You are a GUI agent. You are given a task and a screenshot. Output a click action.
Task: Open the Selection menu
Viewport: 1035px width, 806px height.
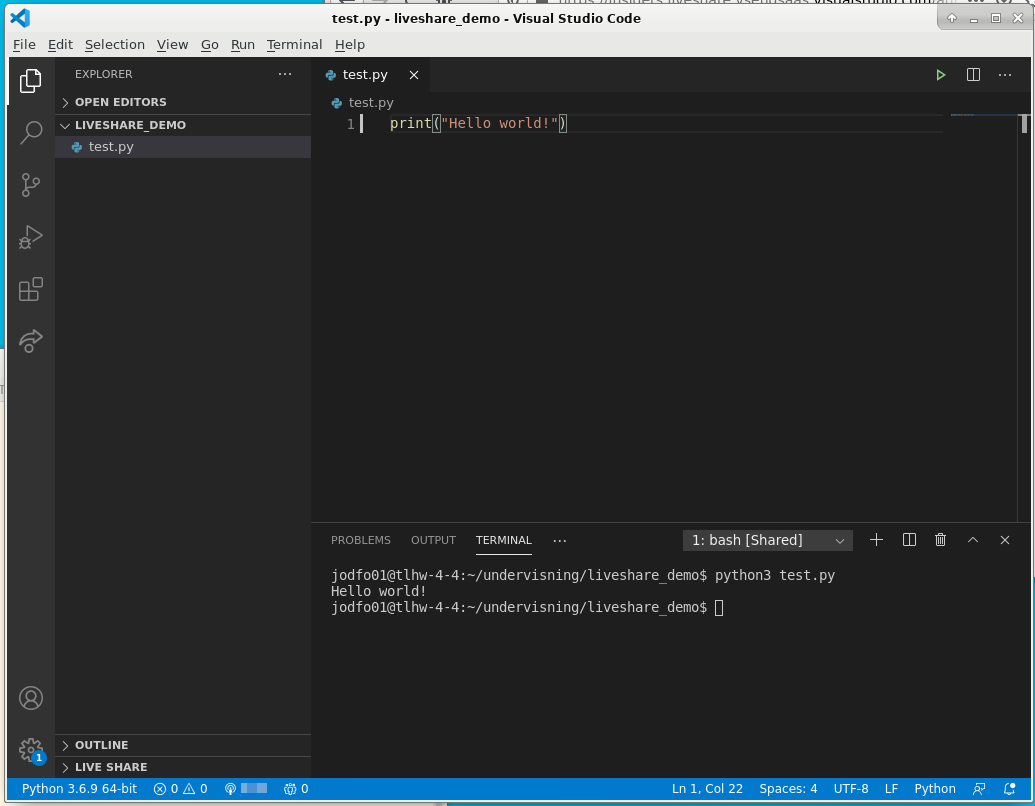coord(115,44)
